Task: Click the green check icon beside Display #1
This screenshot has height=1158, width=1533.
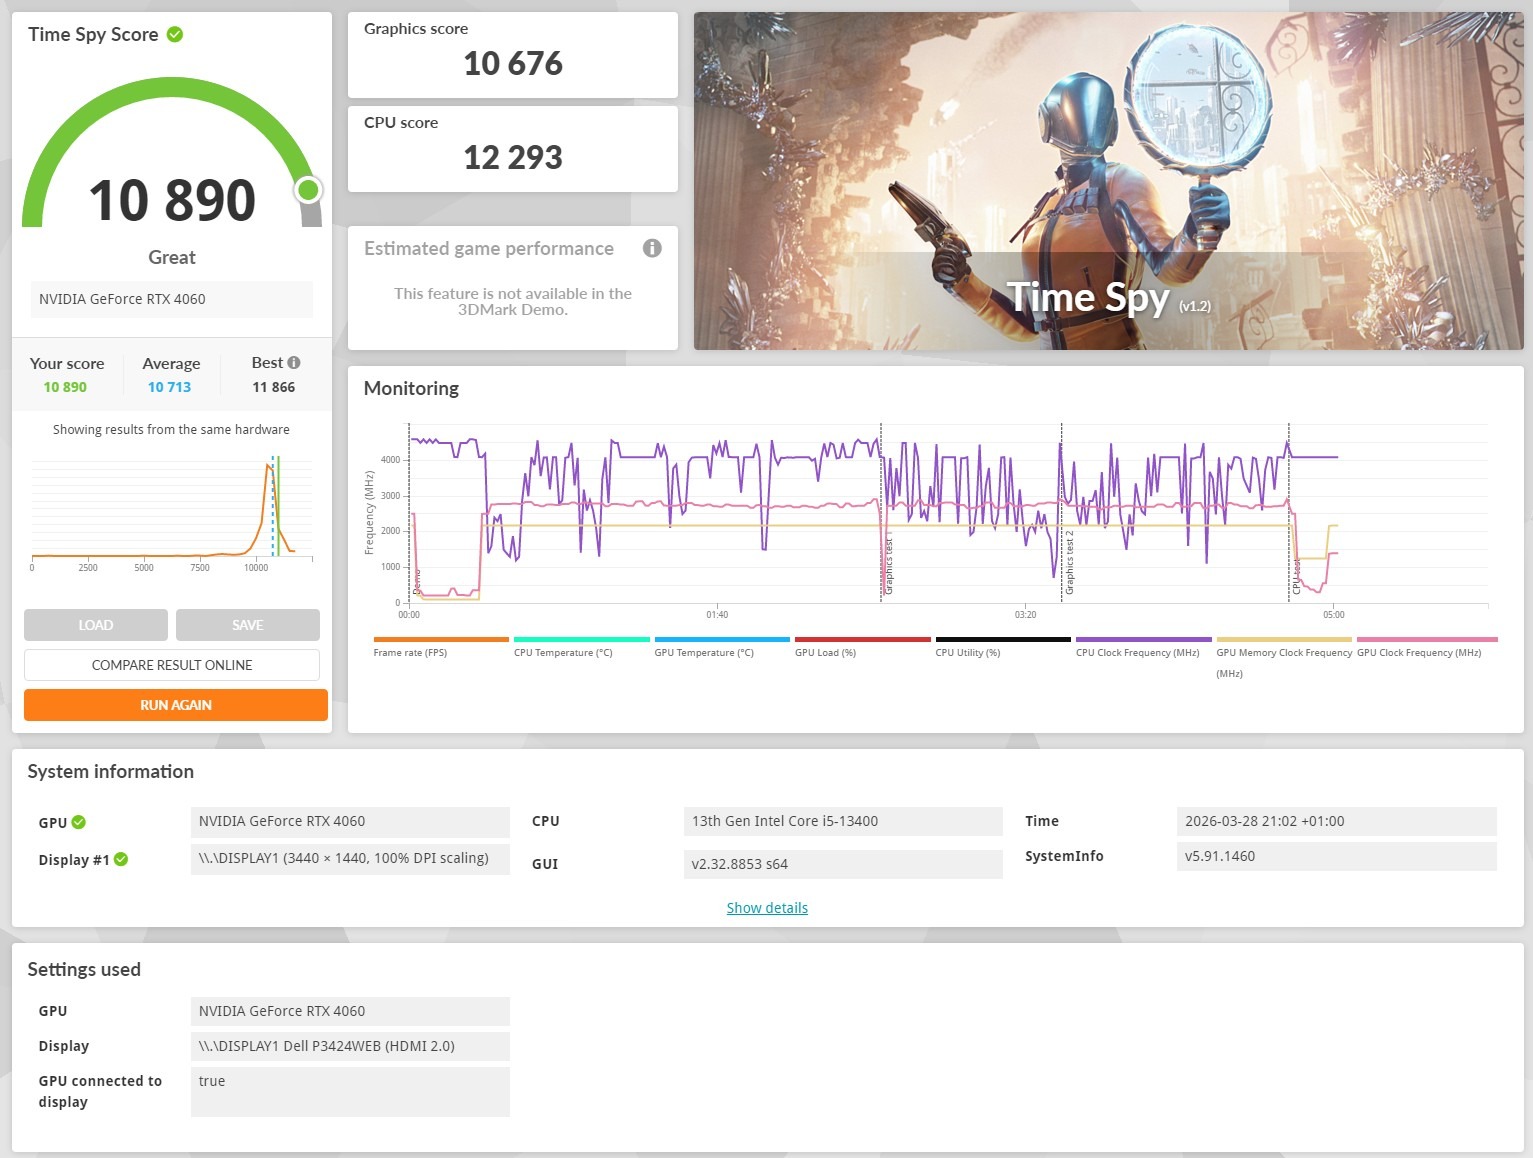Action: 121,859
